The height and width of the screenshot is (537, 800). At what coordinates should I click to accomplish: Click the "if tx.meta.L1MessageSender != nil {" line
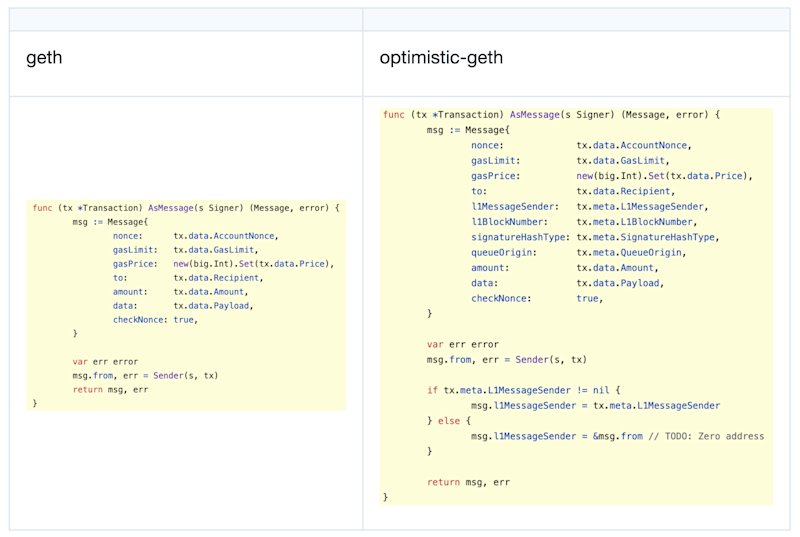click(x=523, y=390)
